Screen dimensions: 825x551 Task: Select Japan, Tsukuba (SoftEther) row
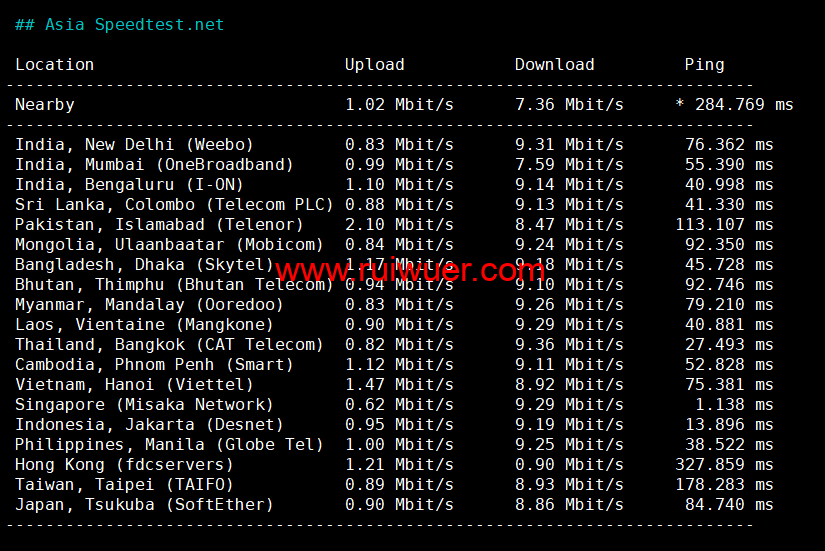(x=144, y=505)
